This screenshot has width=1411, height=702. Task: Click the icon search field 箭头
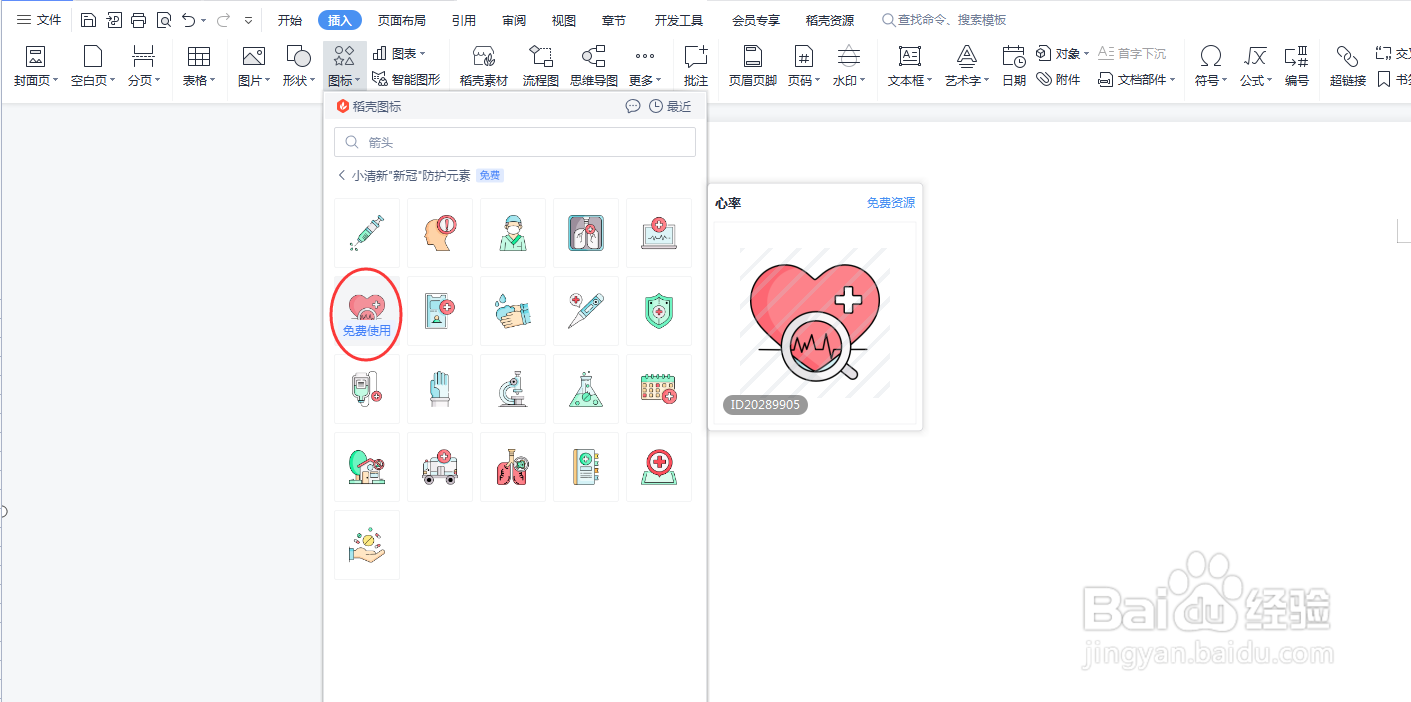click(x=515, y=142)
